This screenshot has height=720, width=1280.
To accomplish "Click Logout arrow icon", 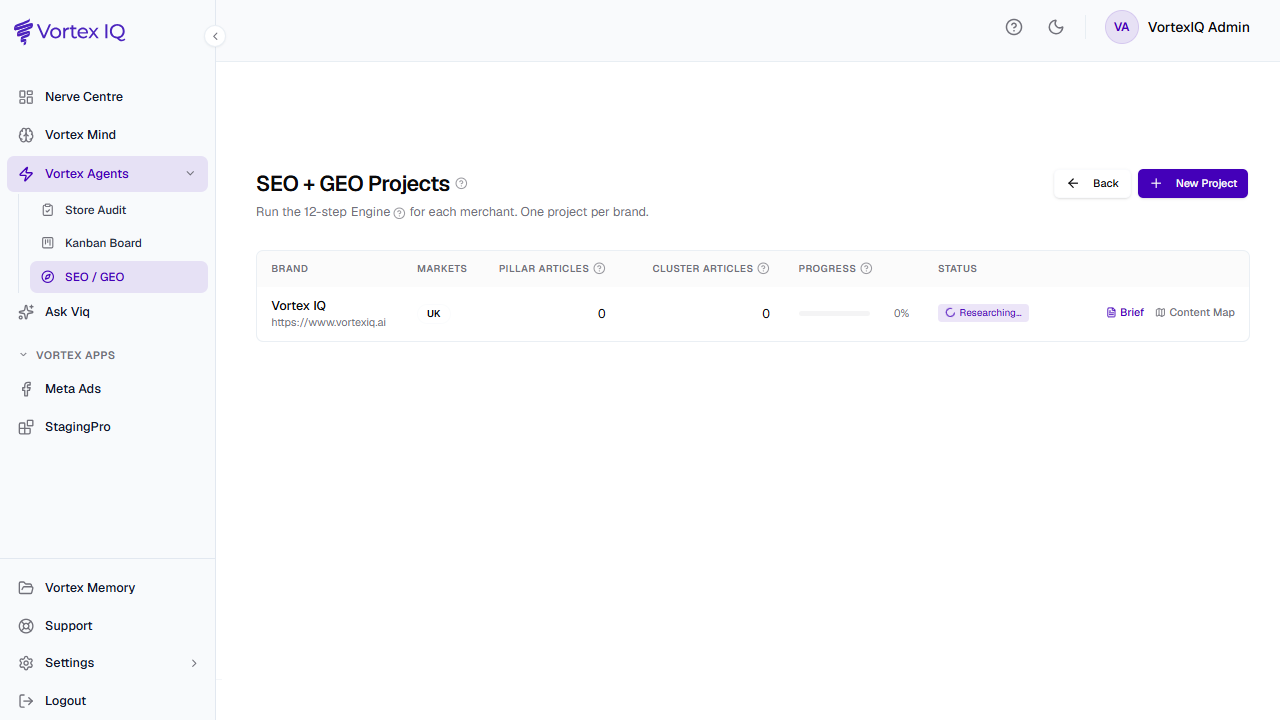I will (x=26, y=701).
